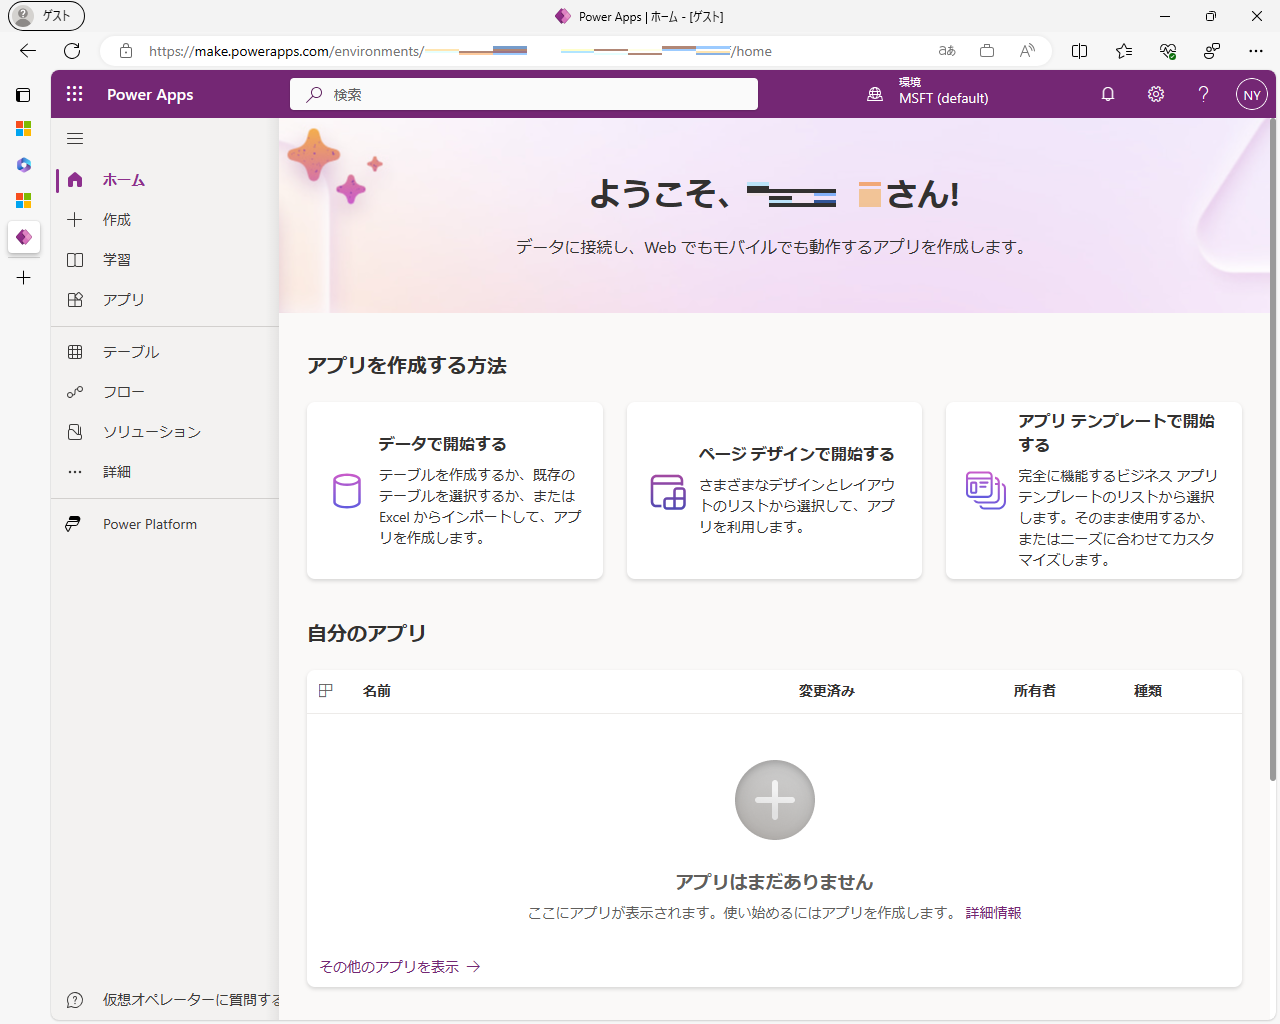Open browser profile sharing icon
Viewport: 1280px width, 1024px height.
[1212, 51]
